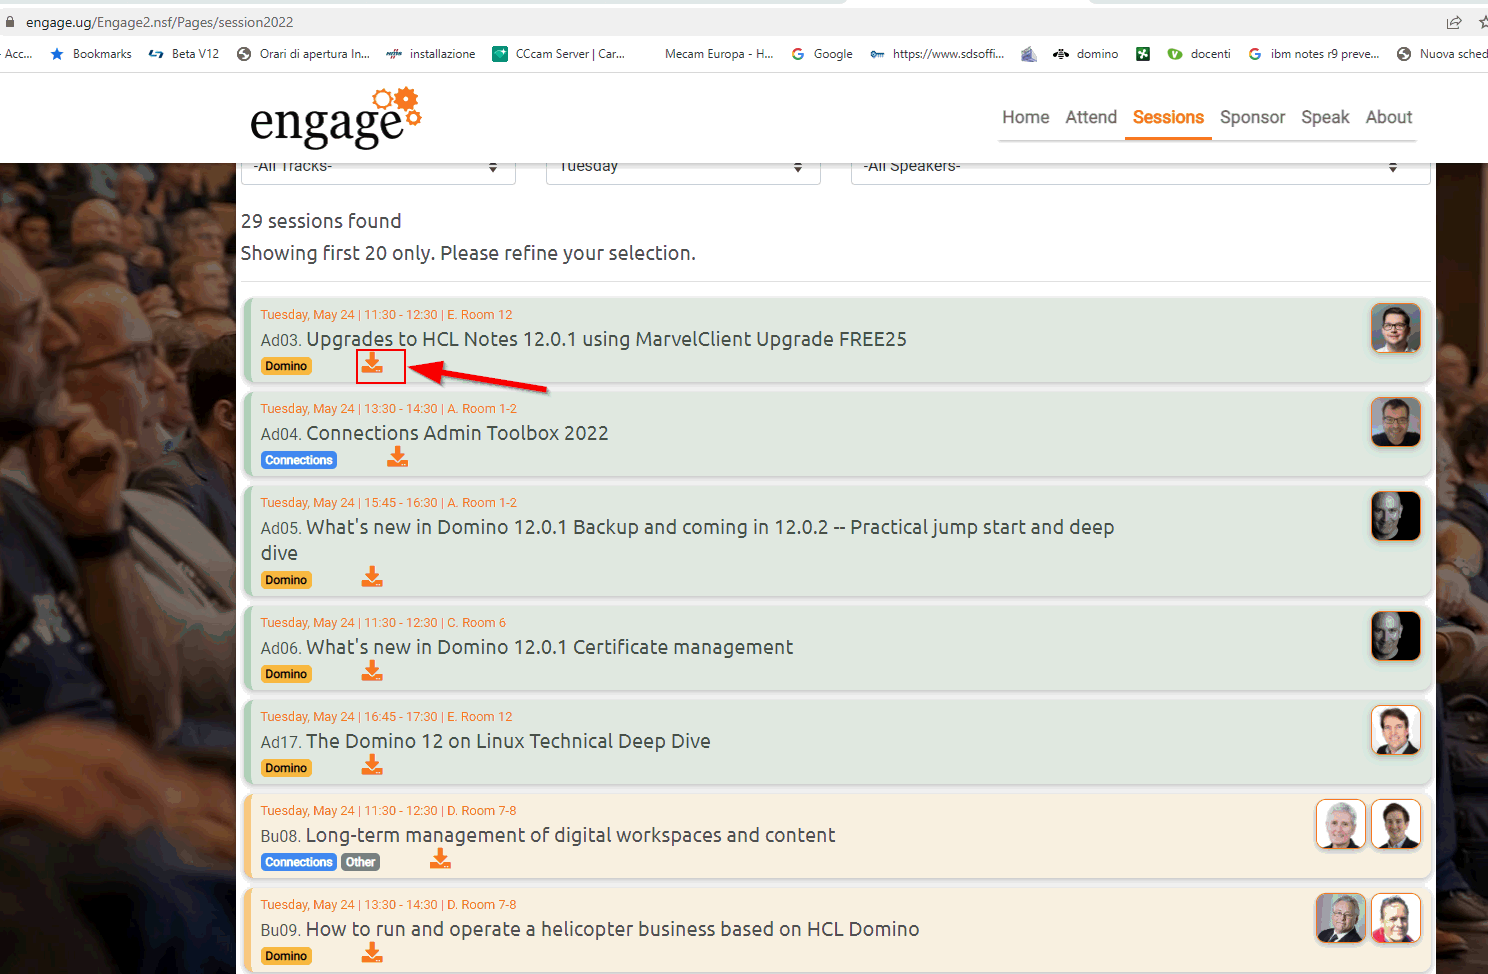Image resolution: width=1488 pixels, height=974 pixels.
Task: Click the Connections tag on Bu08 session
Action: click(x=299, y=862)
